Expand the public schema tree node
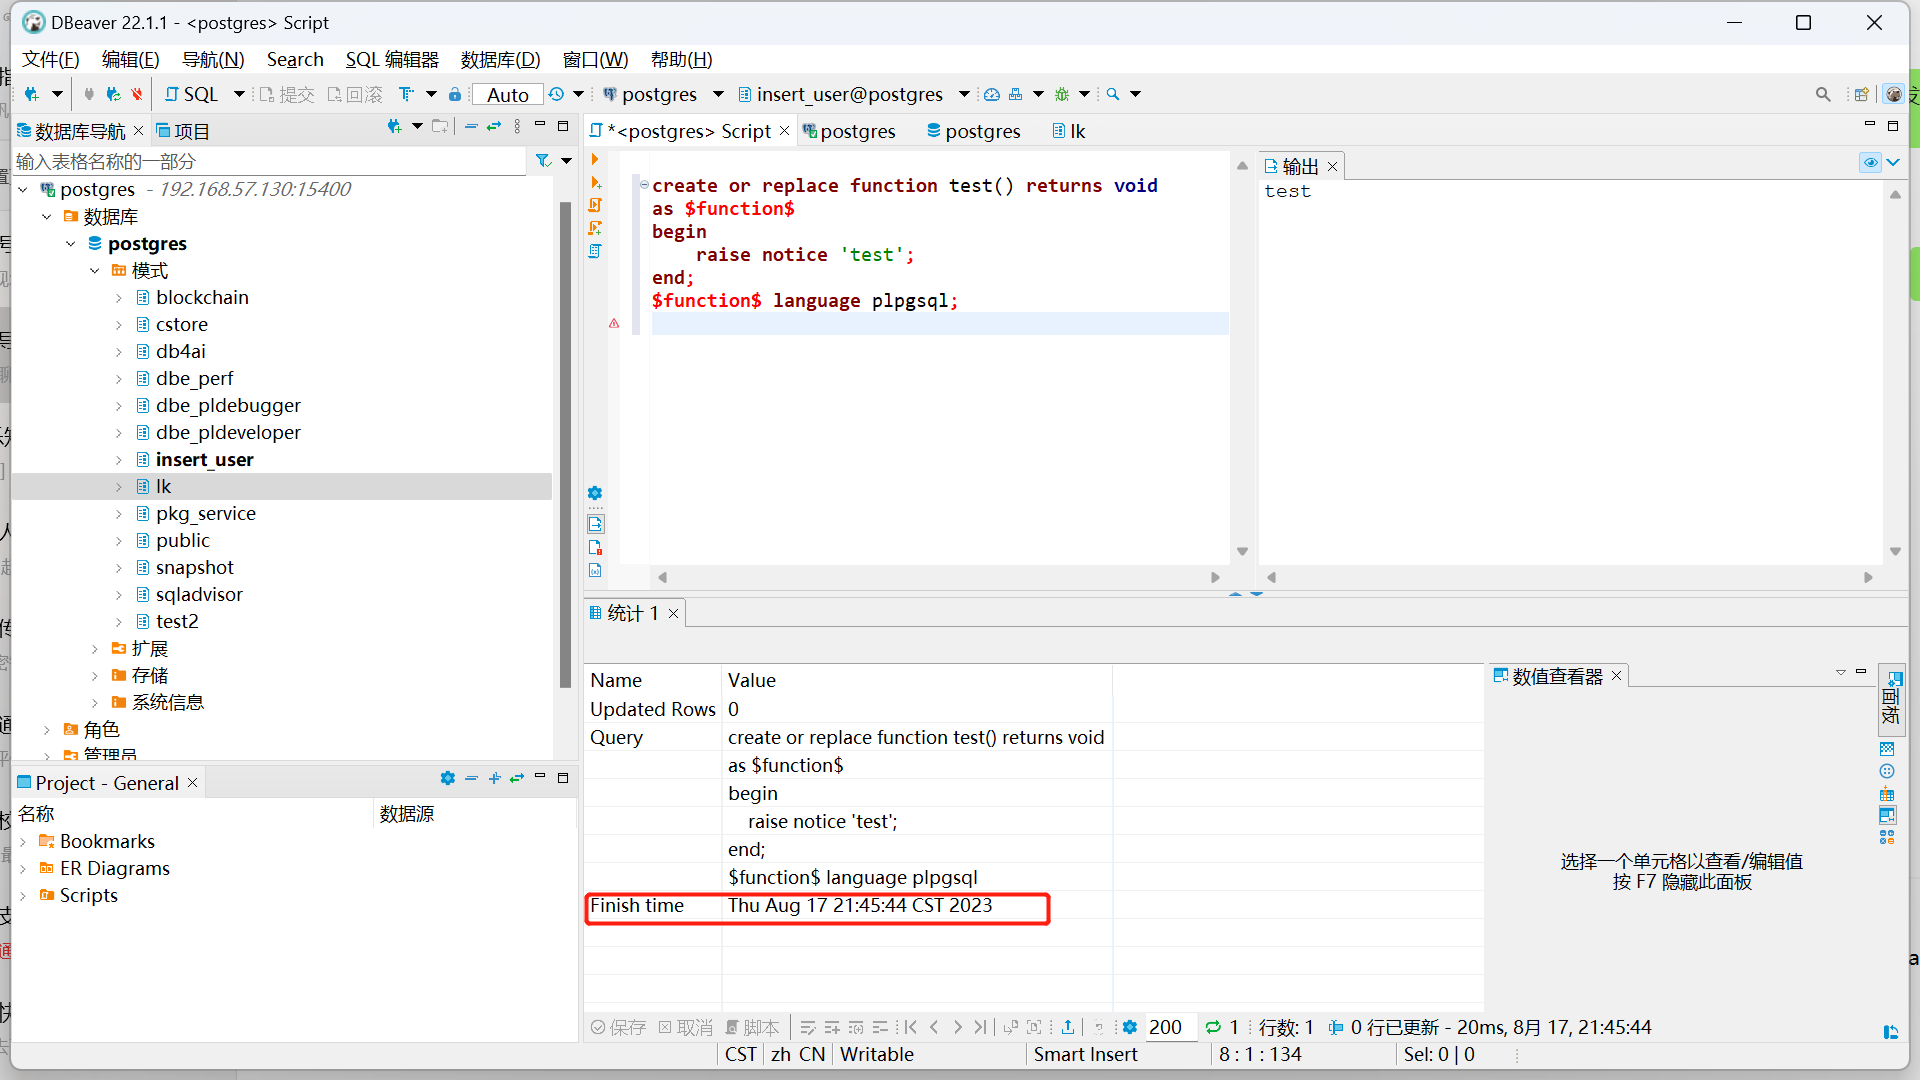The height and width of the screenshot is (1080, 1920). pyautogui.click(x=119, y=541)
